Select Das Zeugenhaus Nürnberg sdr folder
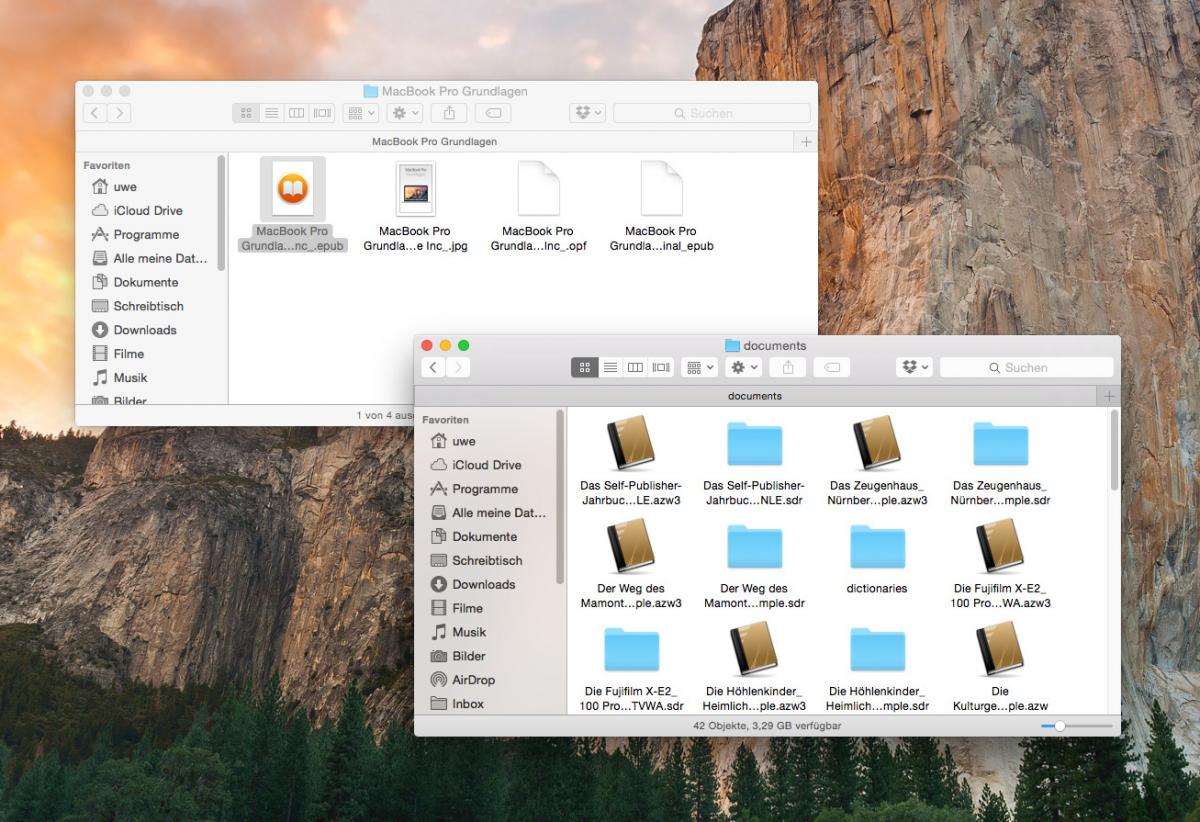This screenshot has width=1200, height=822. point(1000,444)
